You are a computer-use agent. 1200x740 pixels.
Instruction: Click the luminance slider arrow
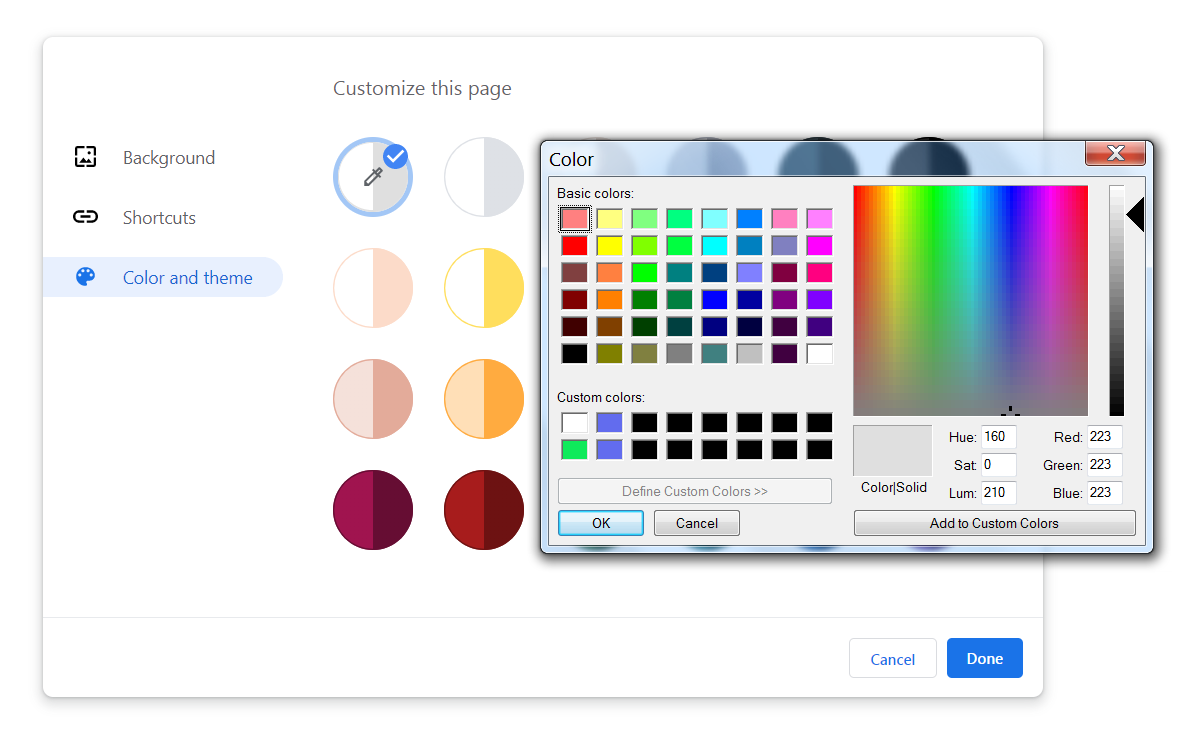[1135, 214]
